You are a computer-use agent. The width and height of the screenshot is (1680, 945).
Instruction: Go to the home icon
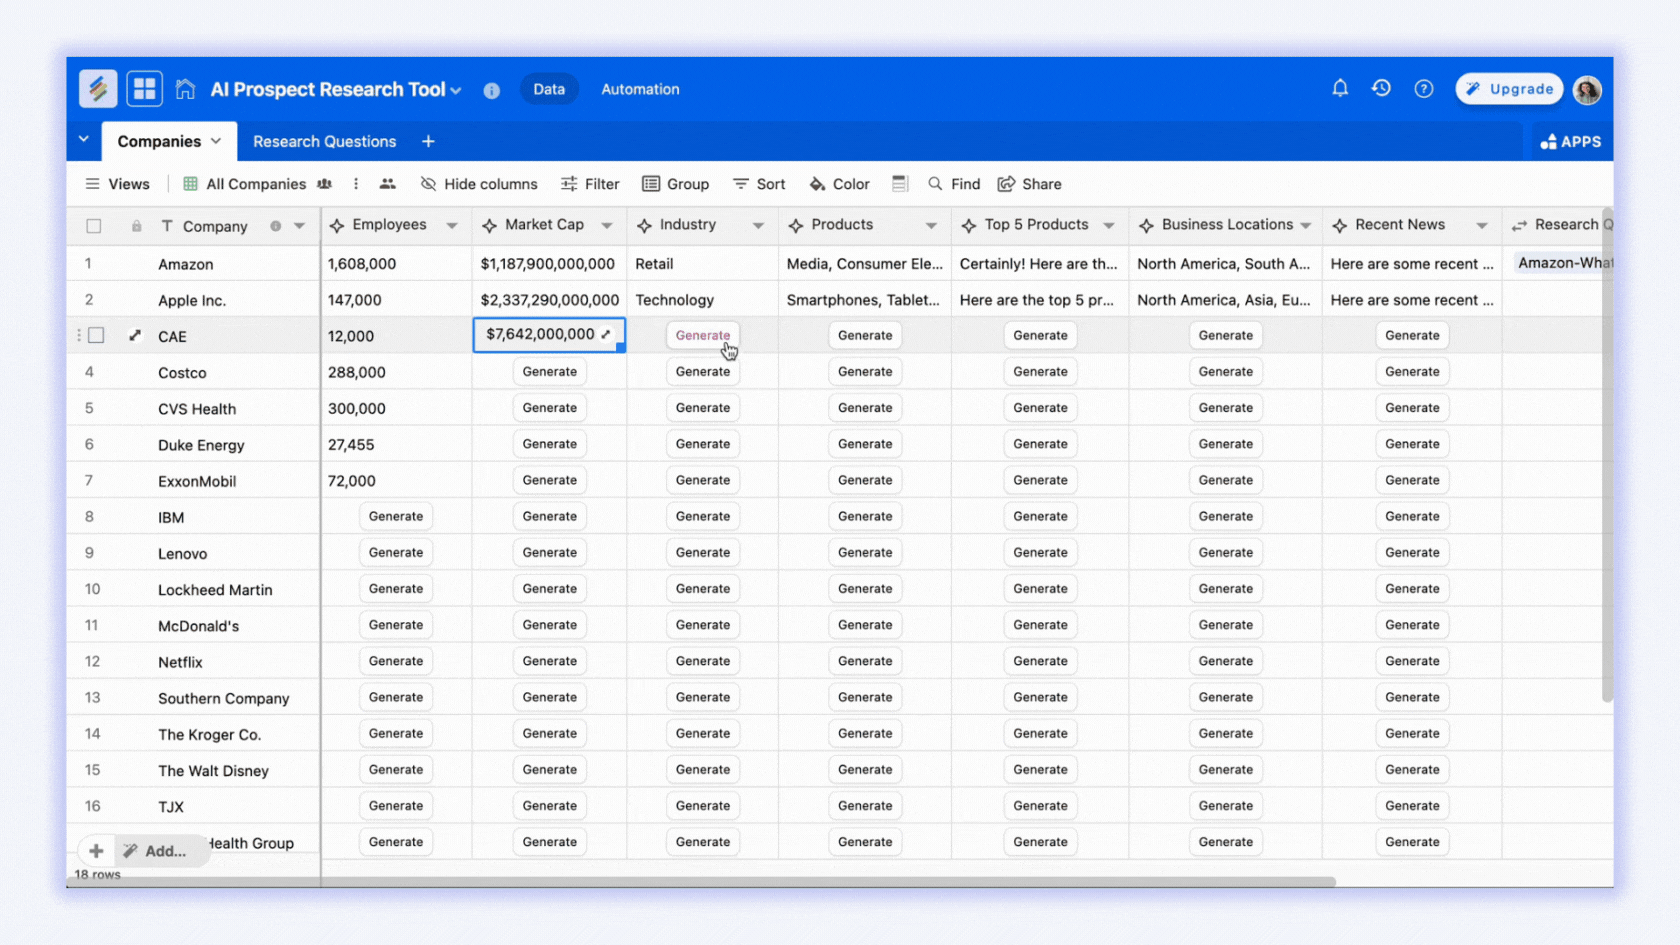(185, 89)
